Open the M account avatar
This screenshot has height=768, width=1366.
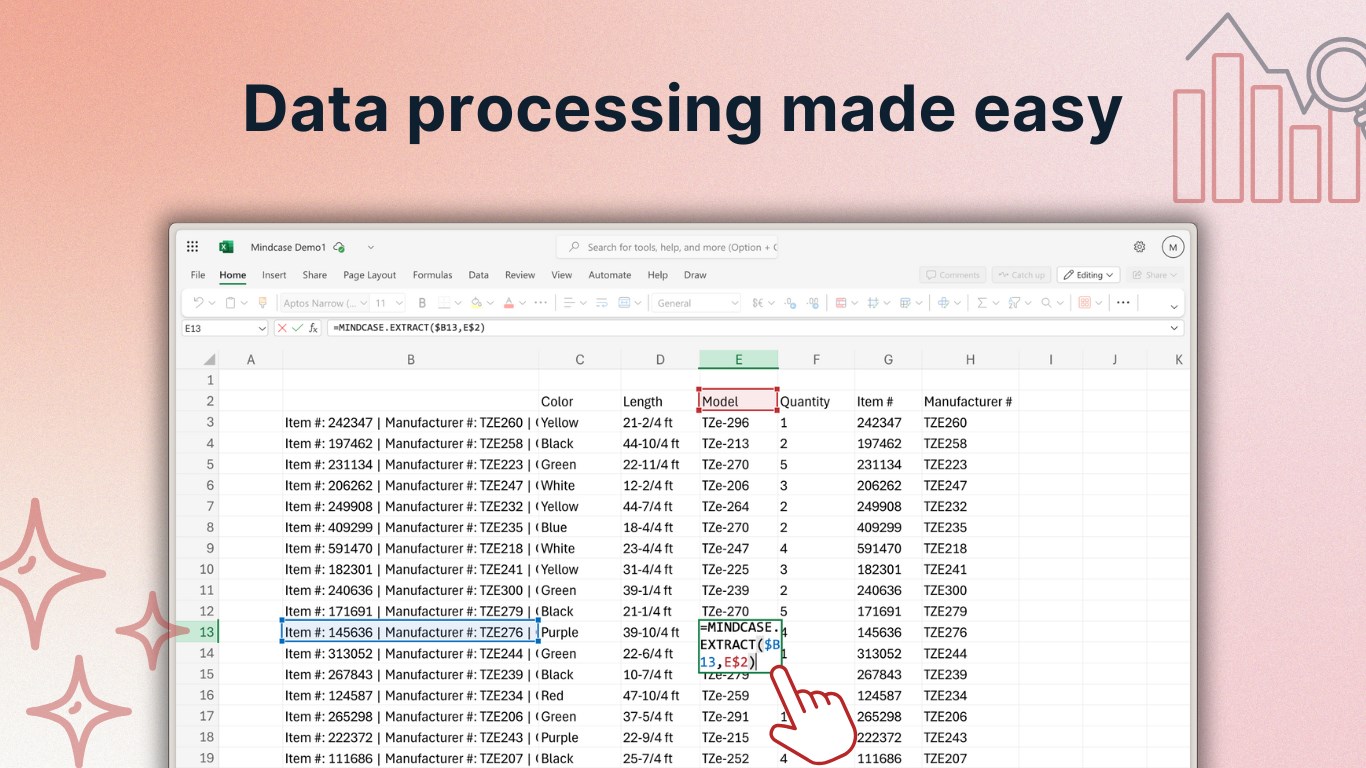(x=1172, y=247)
